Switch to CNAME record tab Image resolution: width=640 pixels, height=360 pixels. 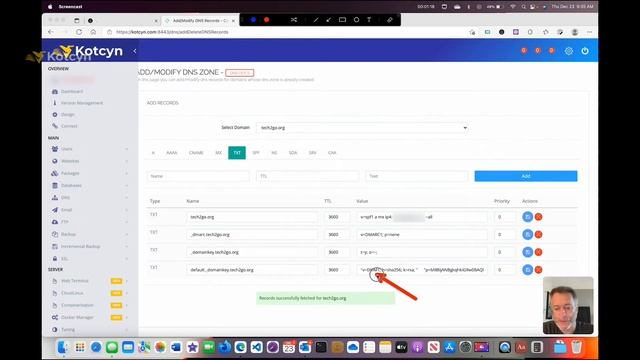[196, 153]
